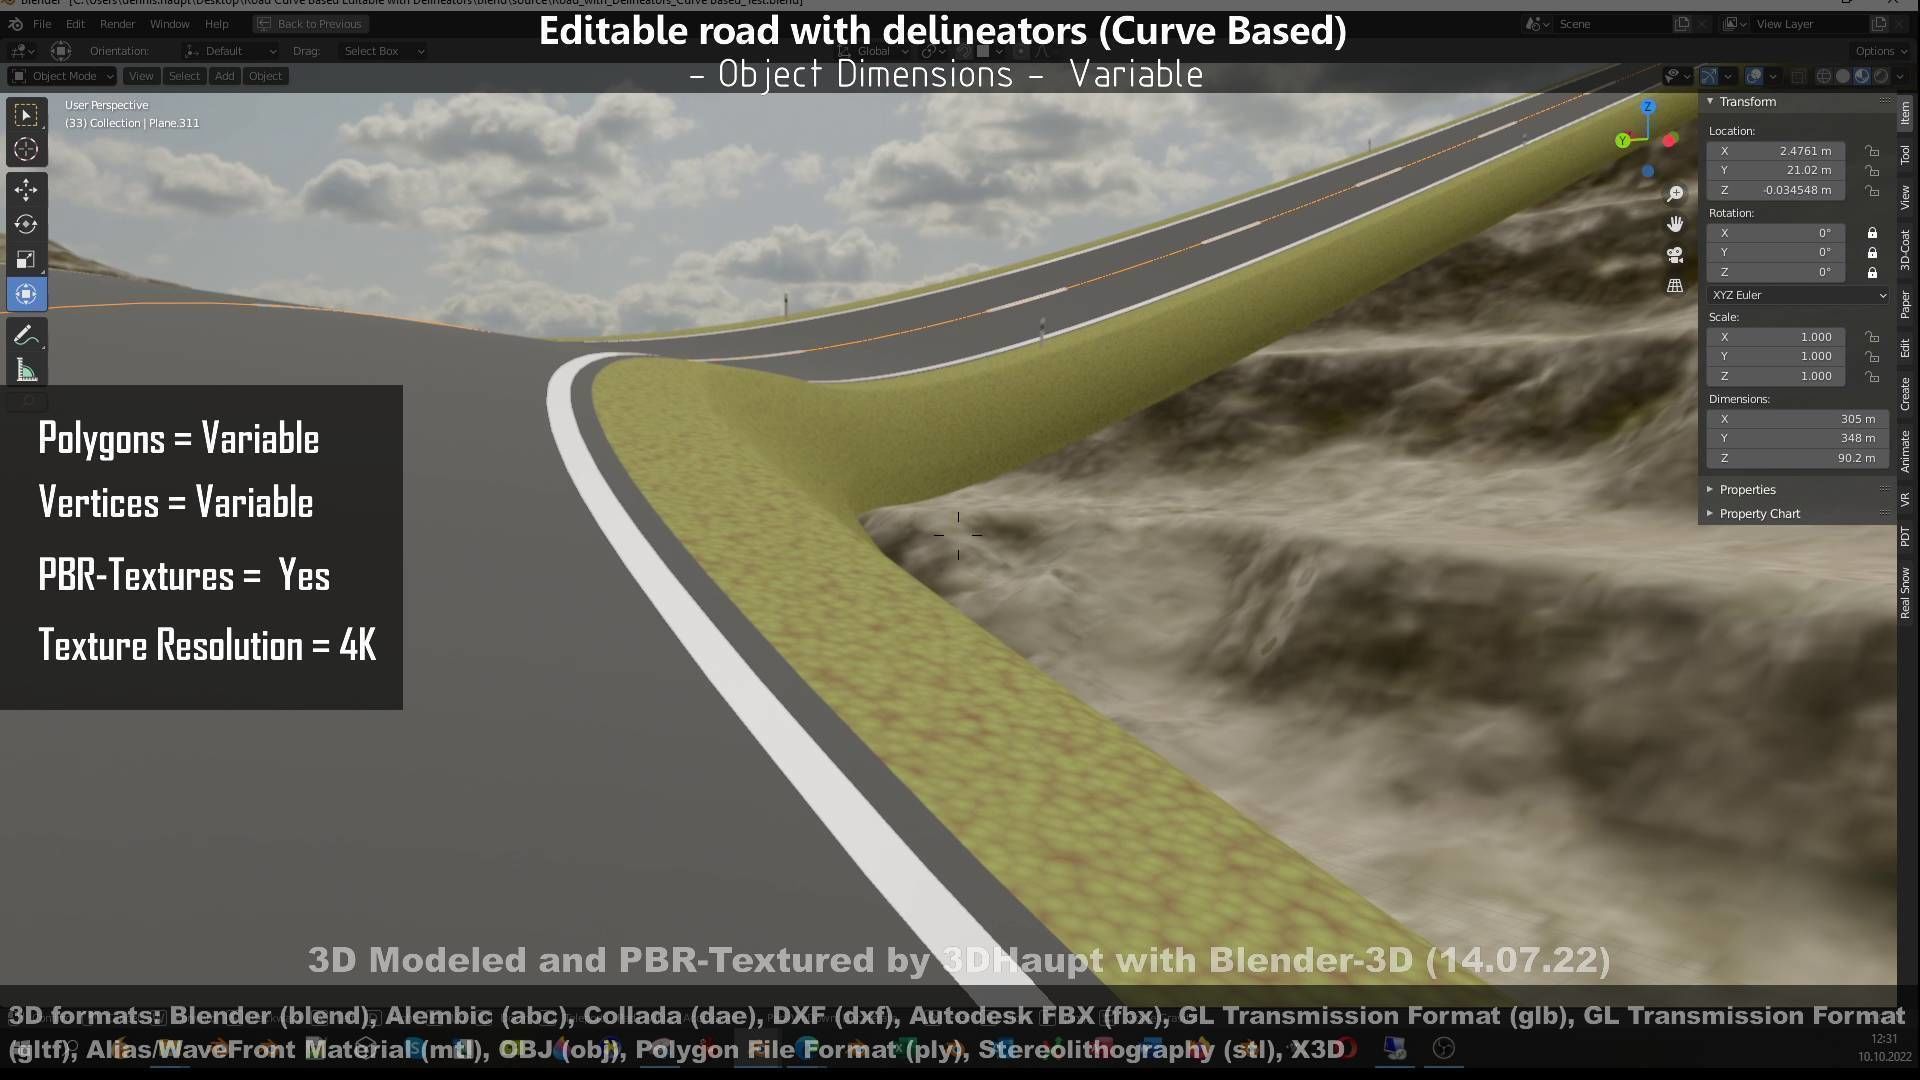Select the Measure tool
The height and width of the screenshot is (1080, 1920).
click(26, 371)
